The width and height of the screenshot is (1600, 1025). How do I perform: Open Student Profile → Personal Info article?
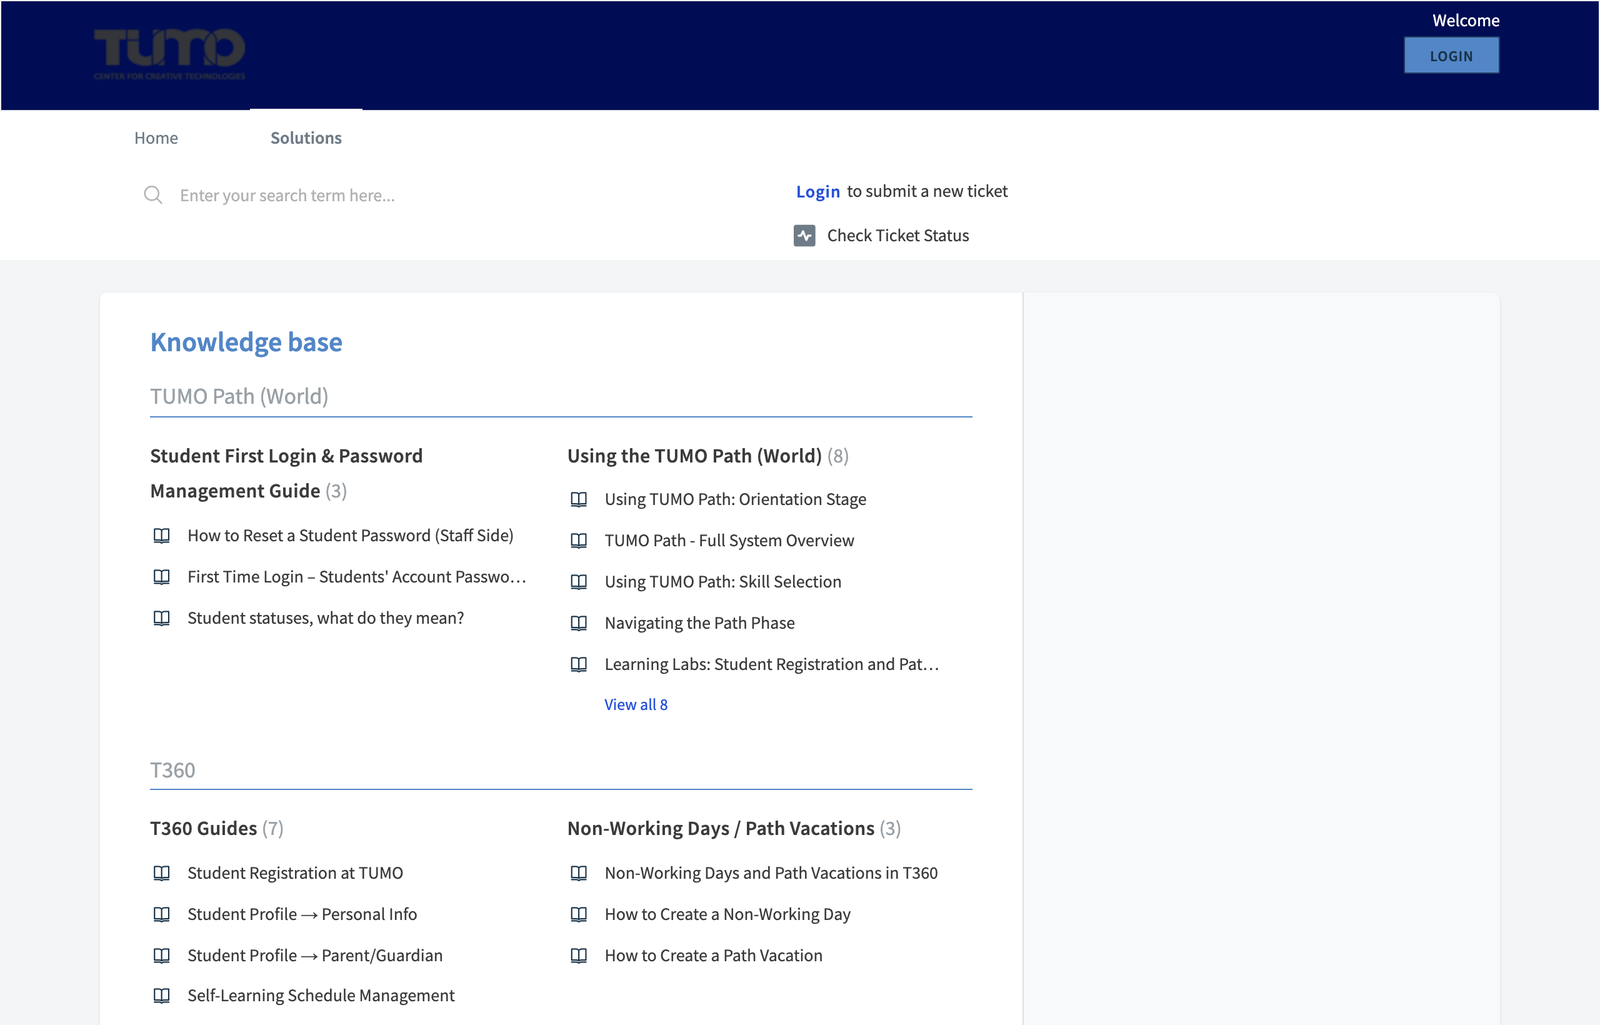[x=303, y=914]
